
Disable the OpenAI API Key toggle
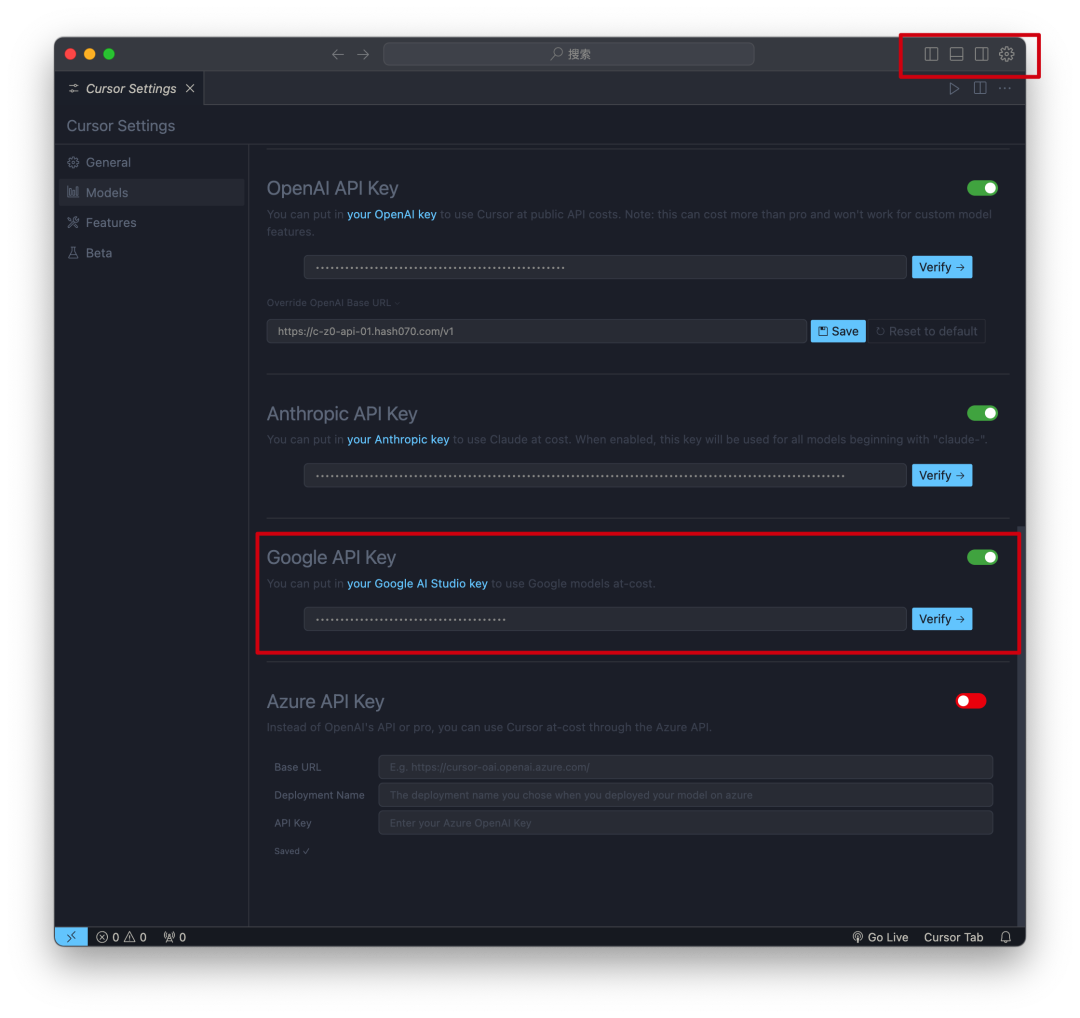[x=982, y=188]
